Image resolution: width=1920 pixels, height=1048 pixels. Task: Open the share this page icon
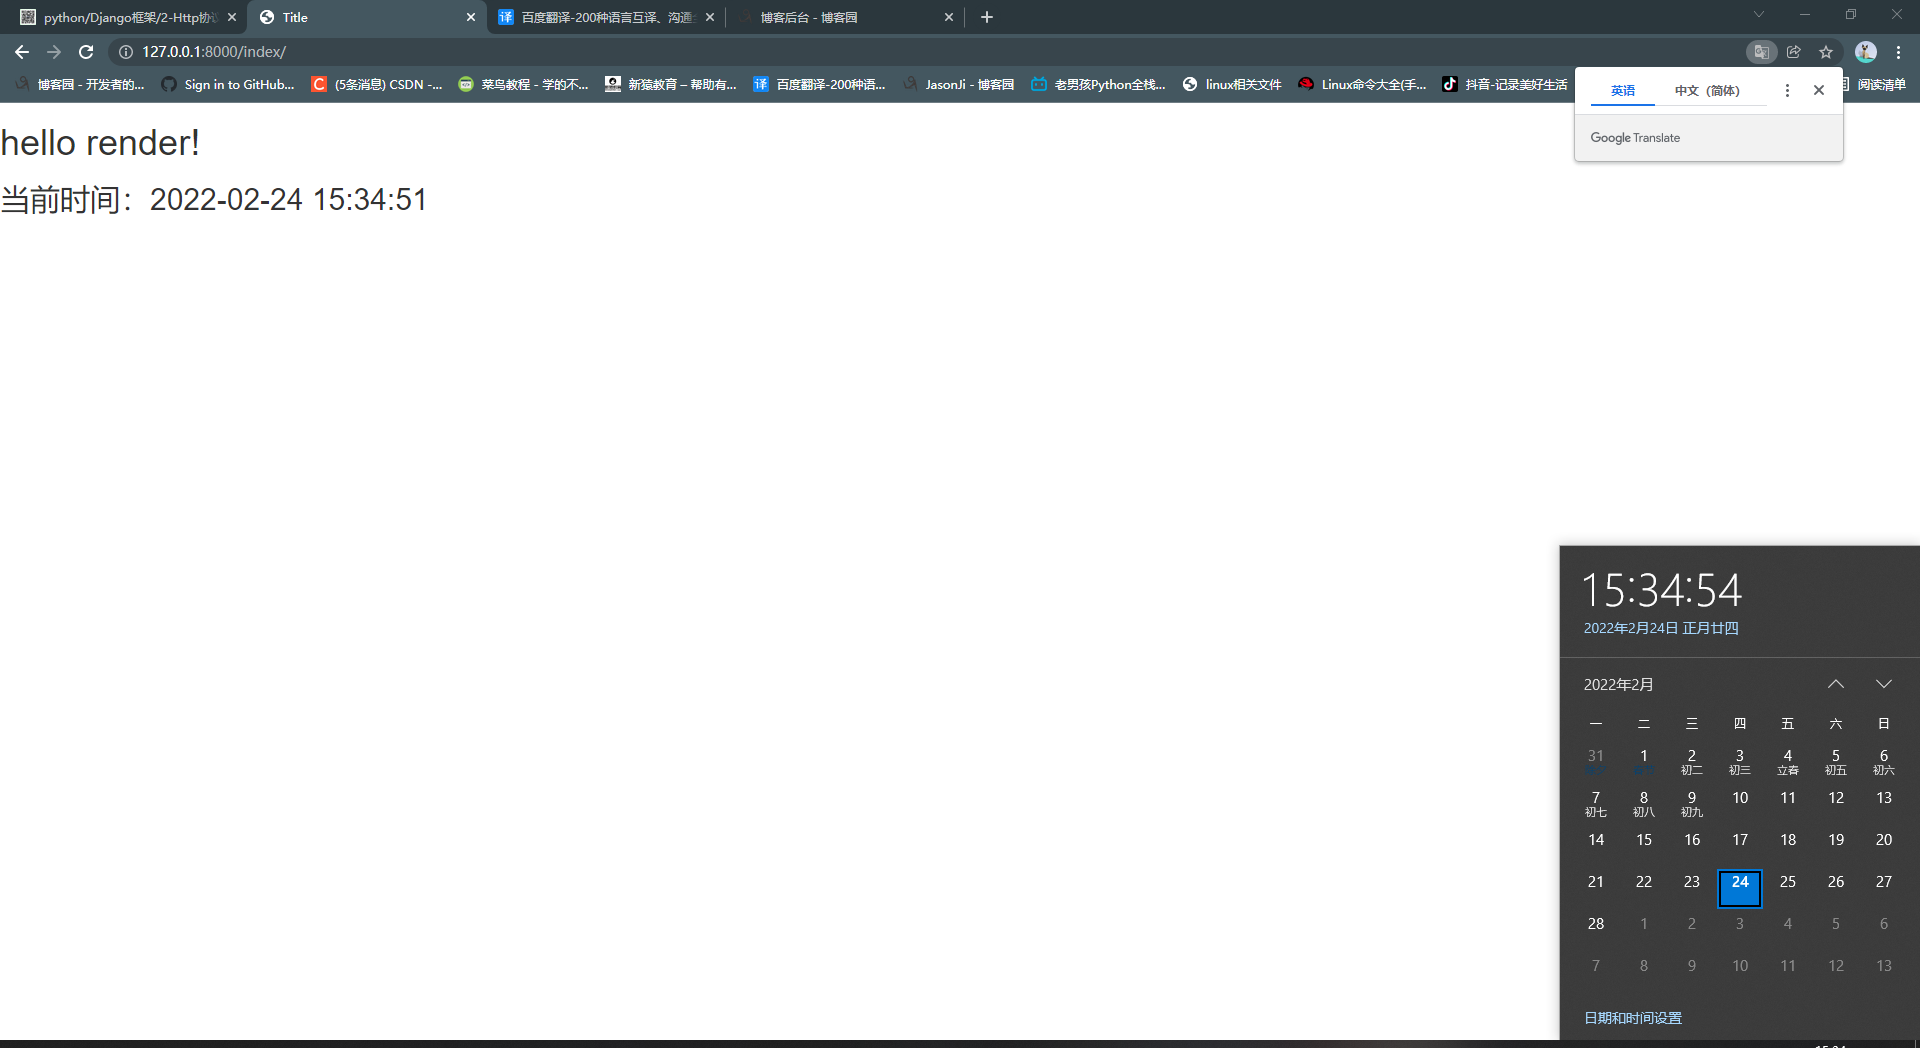tap(1794, 52)
